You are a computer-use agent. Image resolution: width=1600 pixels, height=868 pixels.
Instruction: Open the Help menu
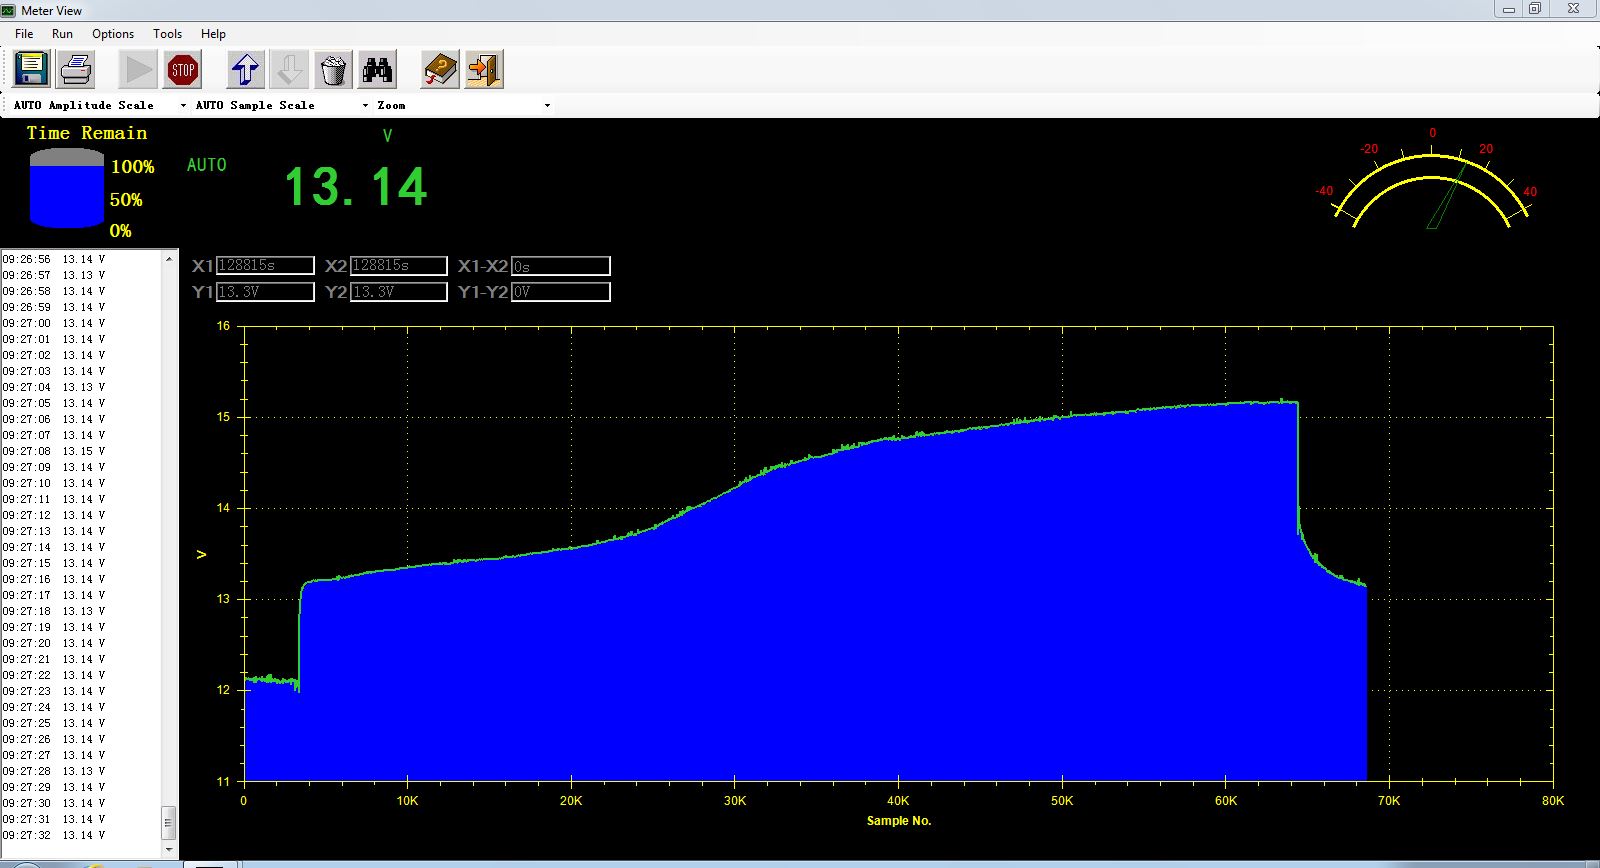pyautogui.click(x=213, y=33)
